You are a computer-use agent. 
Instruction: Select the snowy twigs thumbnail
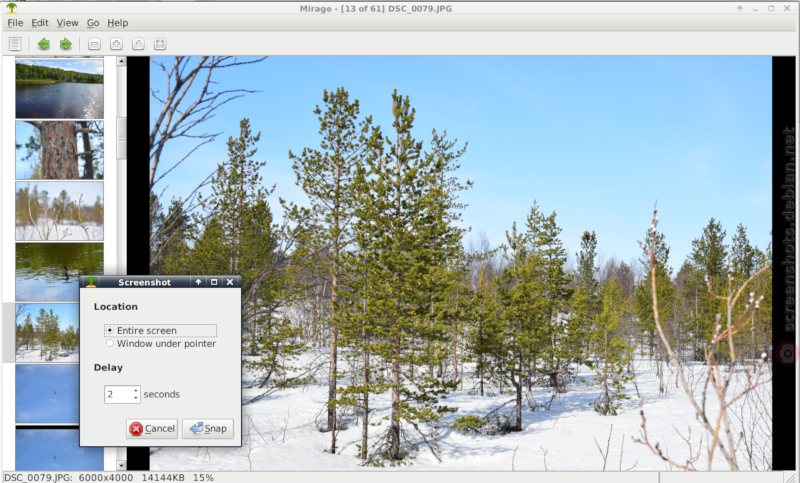59,211
